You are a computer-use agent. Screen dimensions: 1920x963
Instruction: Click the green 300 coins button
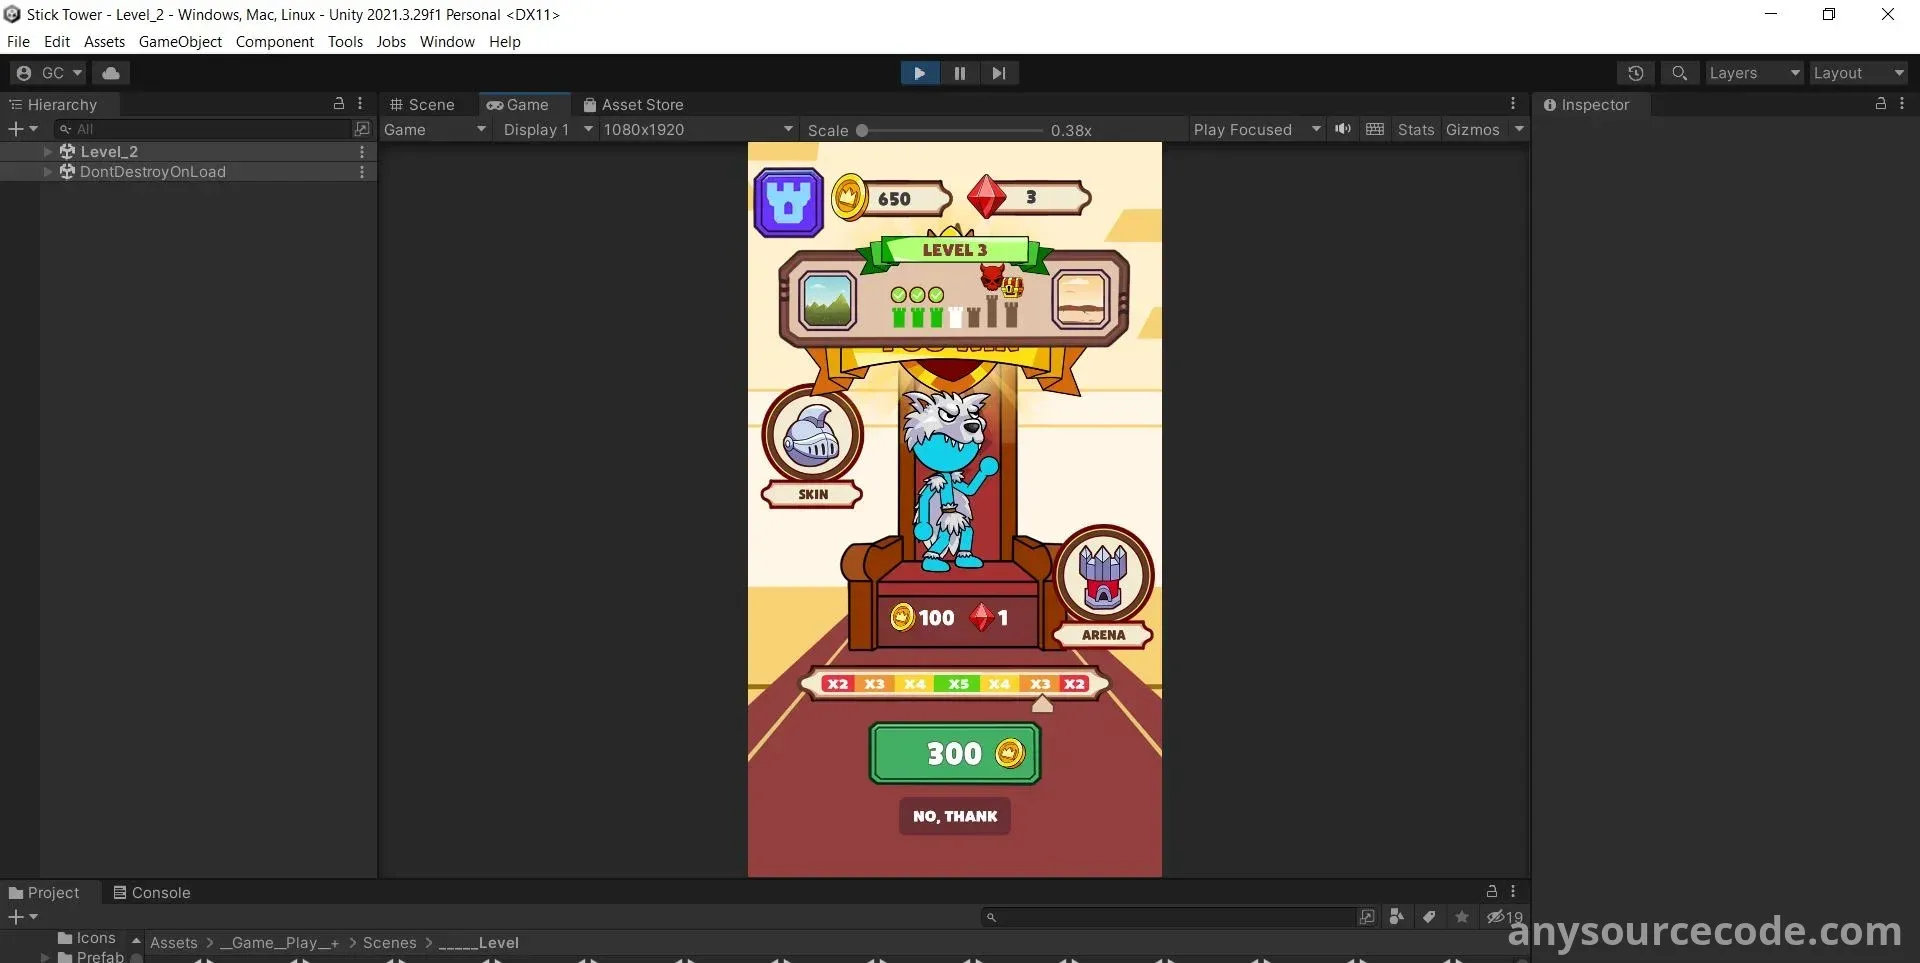(954, 754)
